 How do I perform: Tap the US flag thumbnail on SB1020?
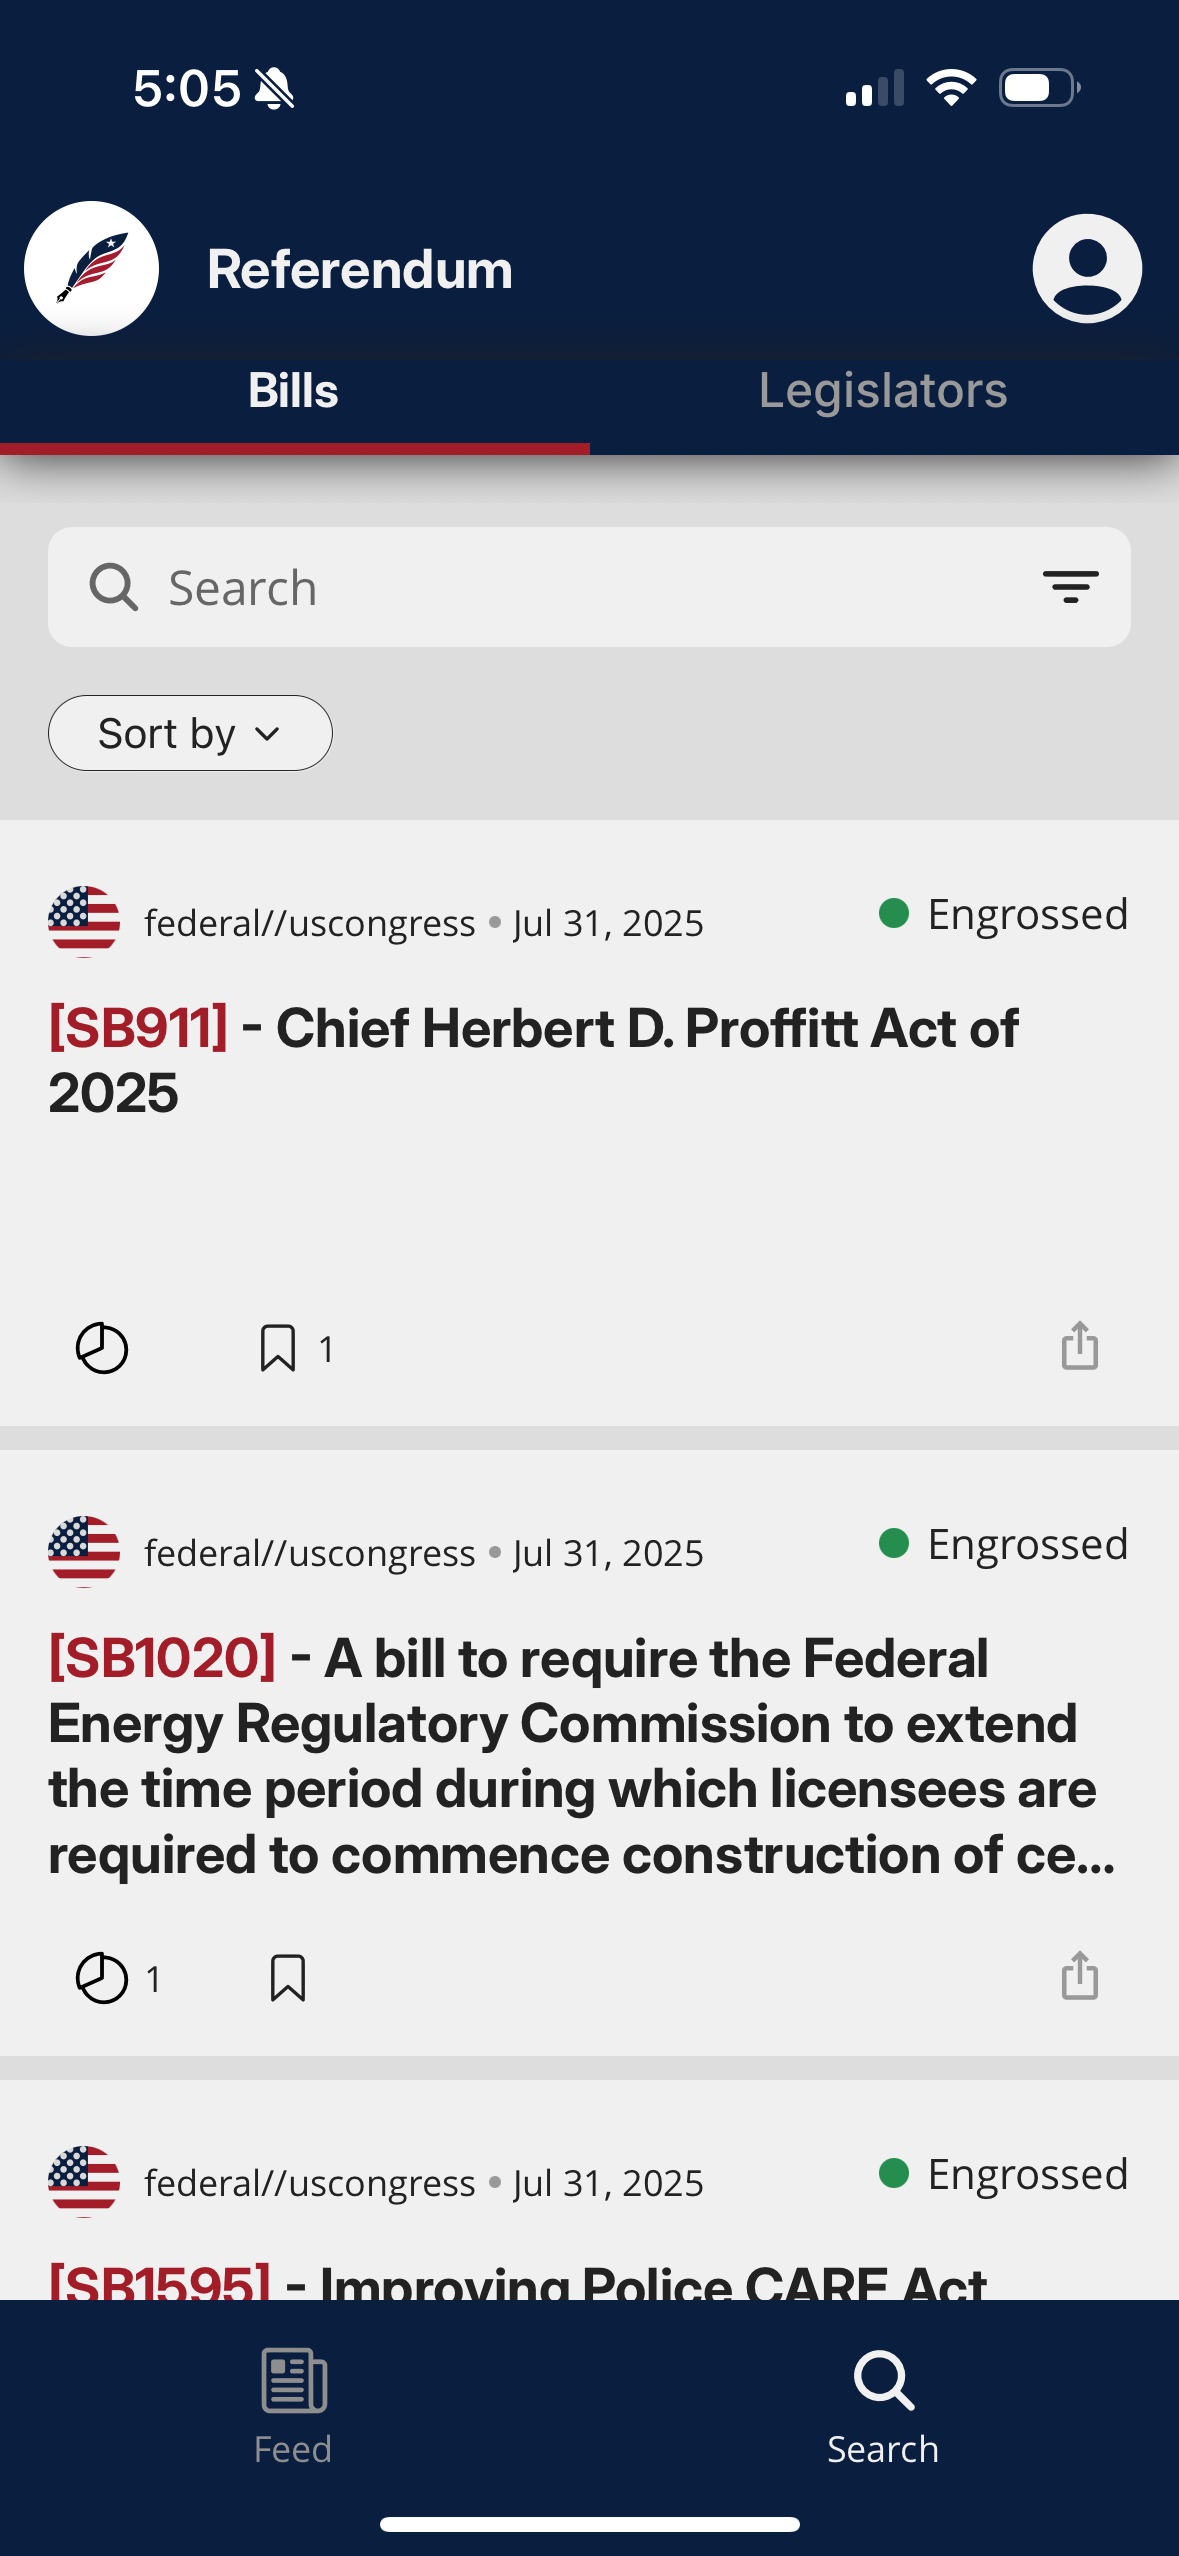(84, 1551)
